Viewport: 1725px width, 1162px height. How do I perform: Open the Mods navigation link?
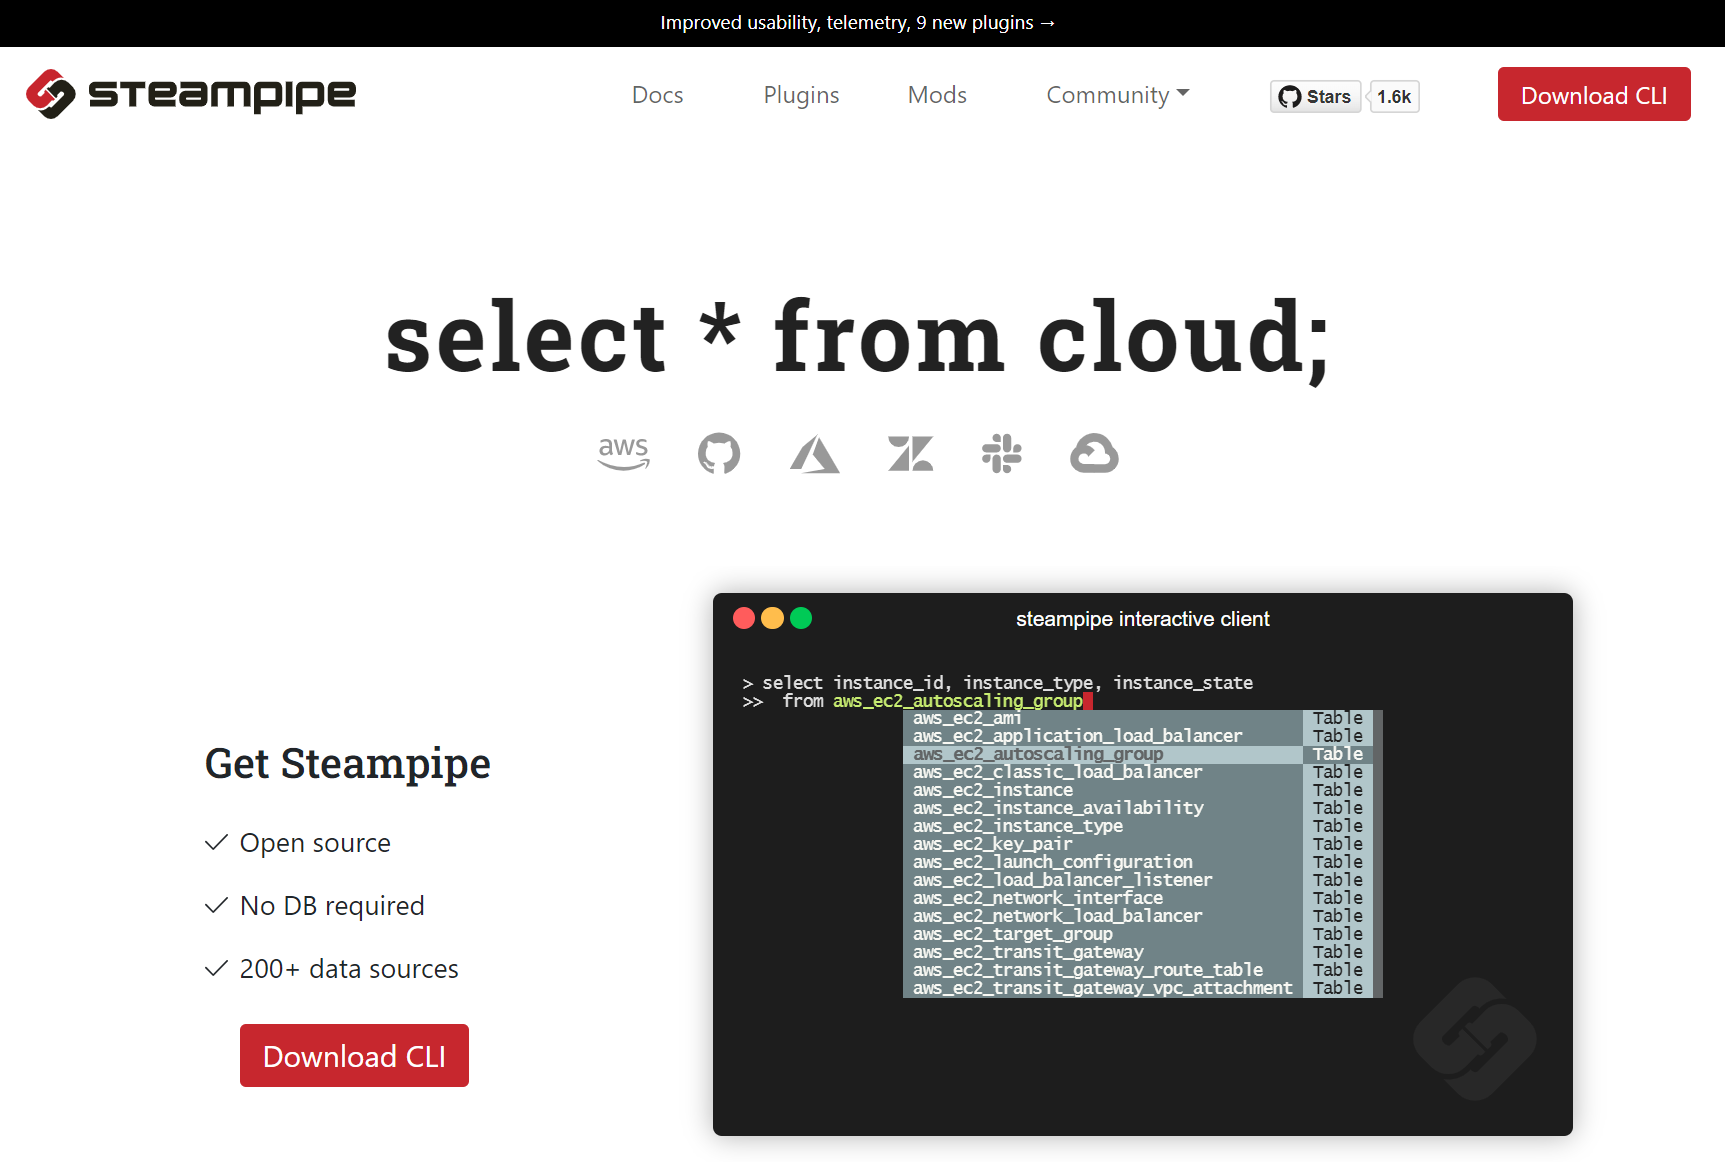tap(937, 95)
